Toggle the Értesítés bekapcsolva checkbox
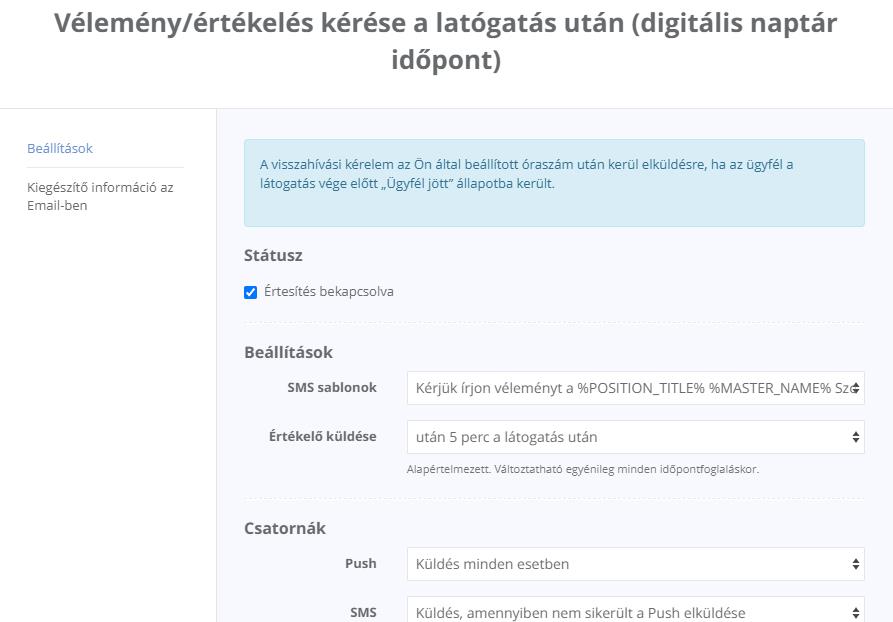Screen dimensions: 893x622 [x=251, y=292]
